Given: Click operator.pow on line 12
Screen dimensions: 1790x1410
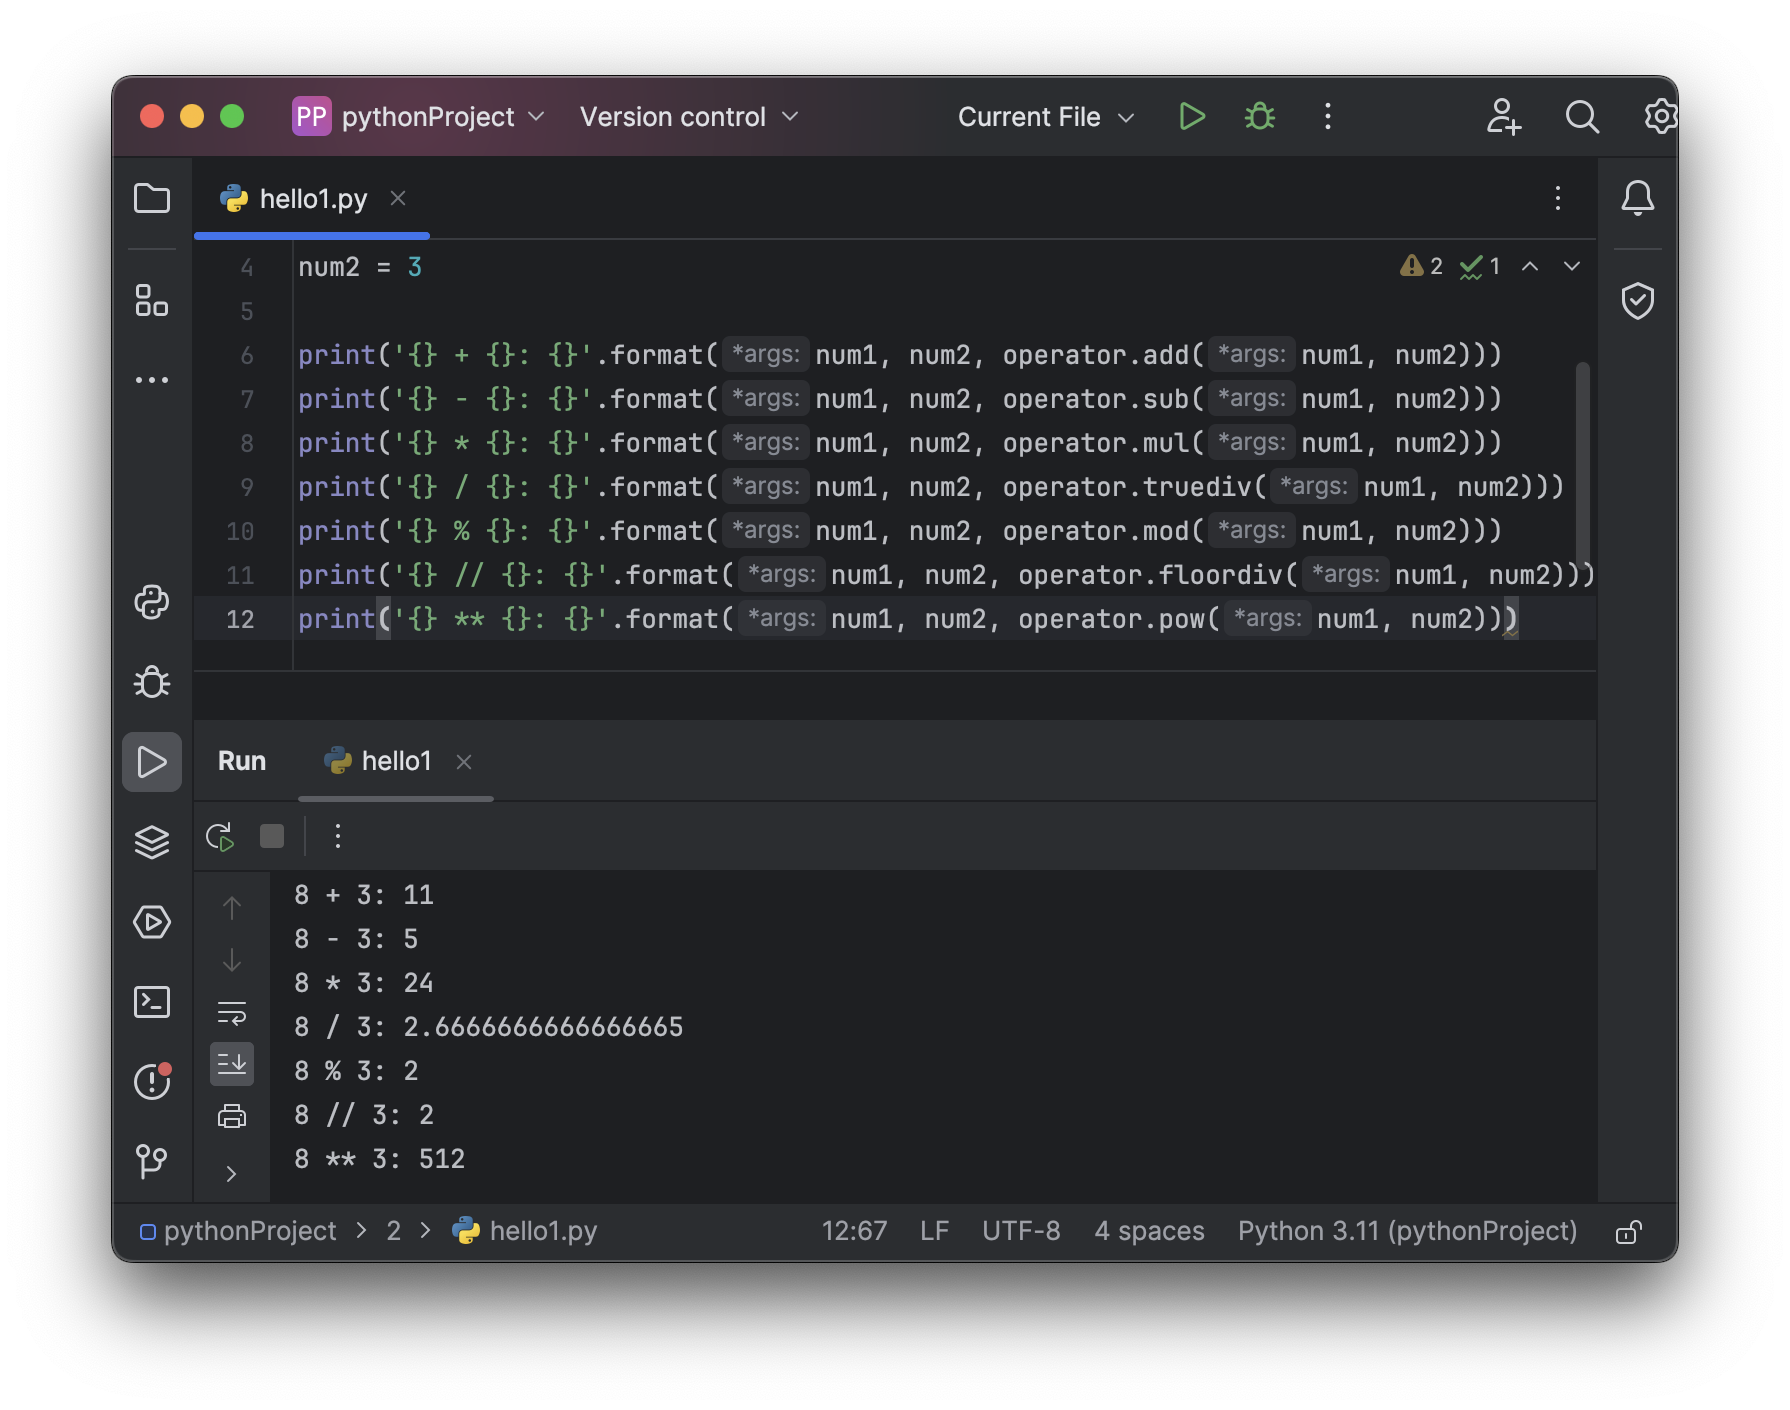Looking at the screenshot, I should 1111,619.
